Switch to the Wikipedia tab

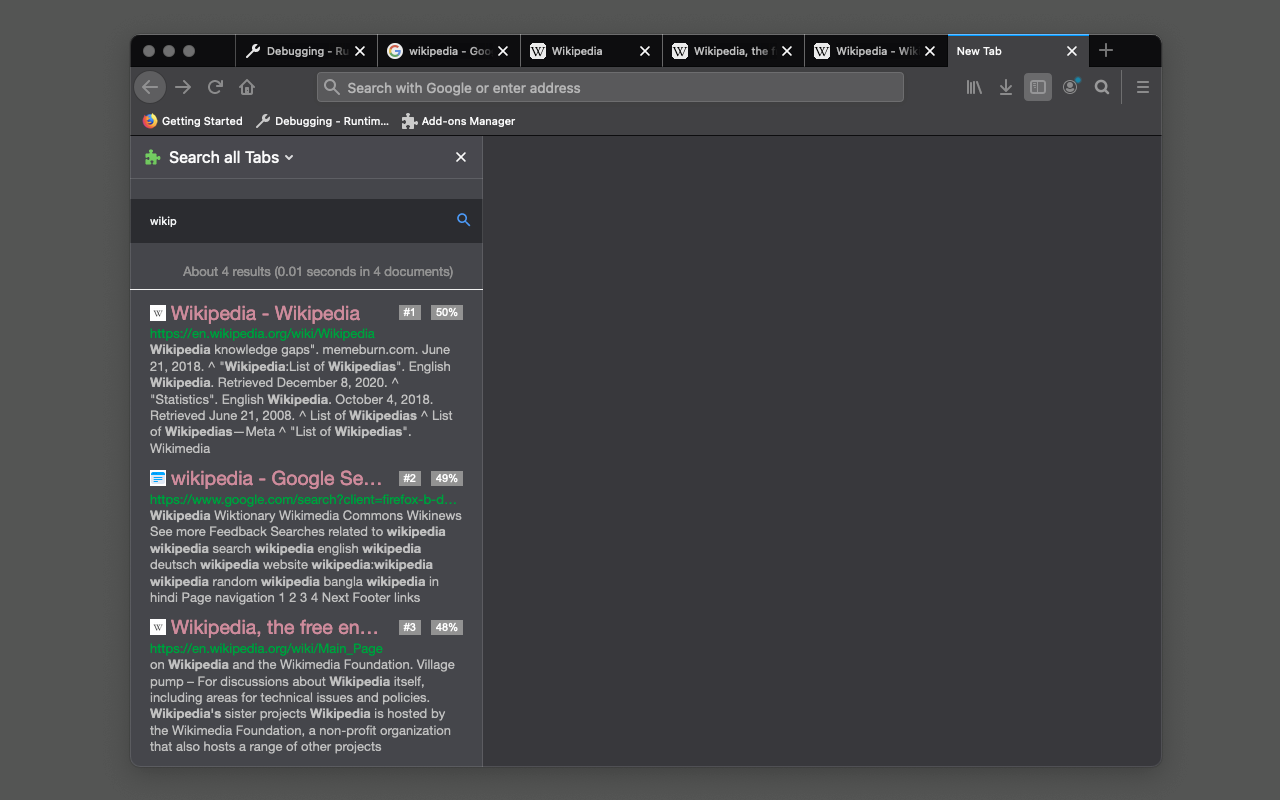pyautogui.click(x=591, y=51)
